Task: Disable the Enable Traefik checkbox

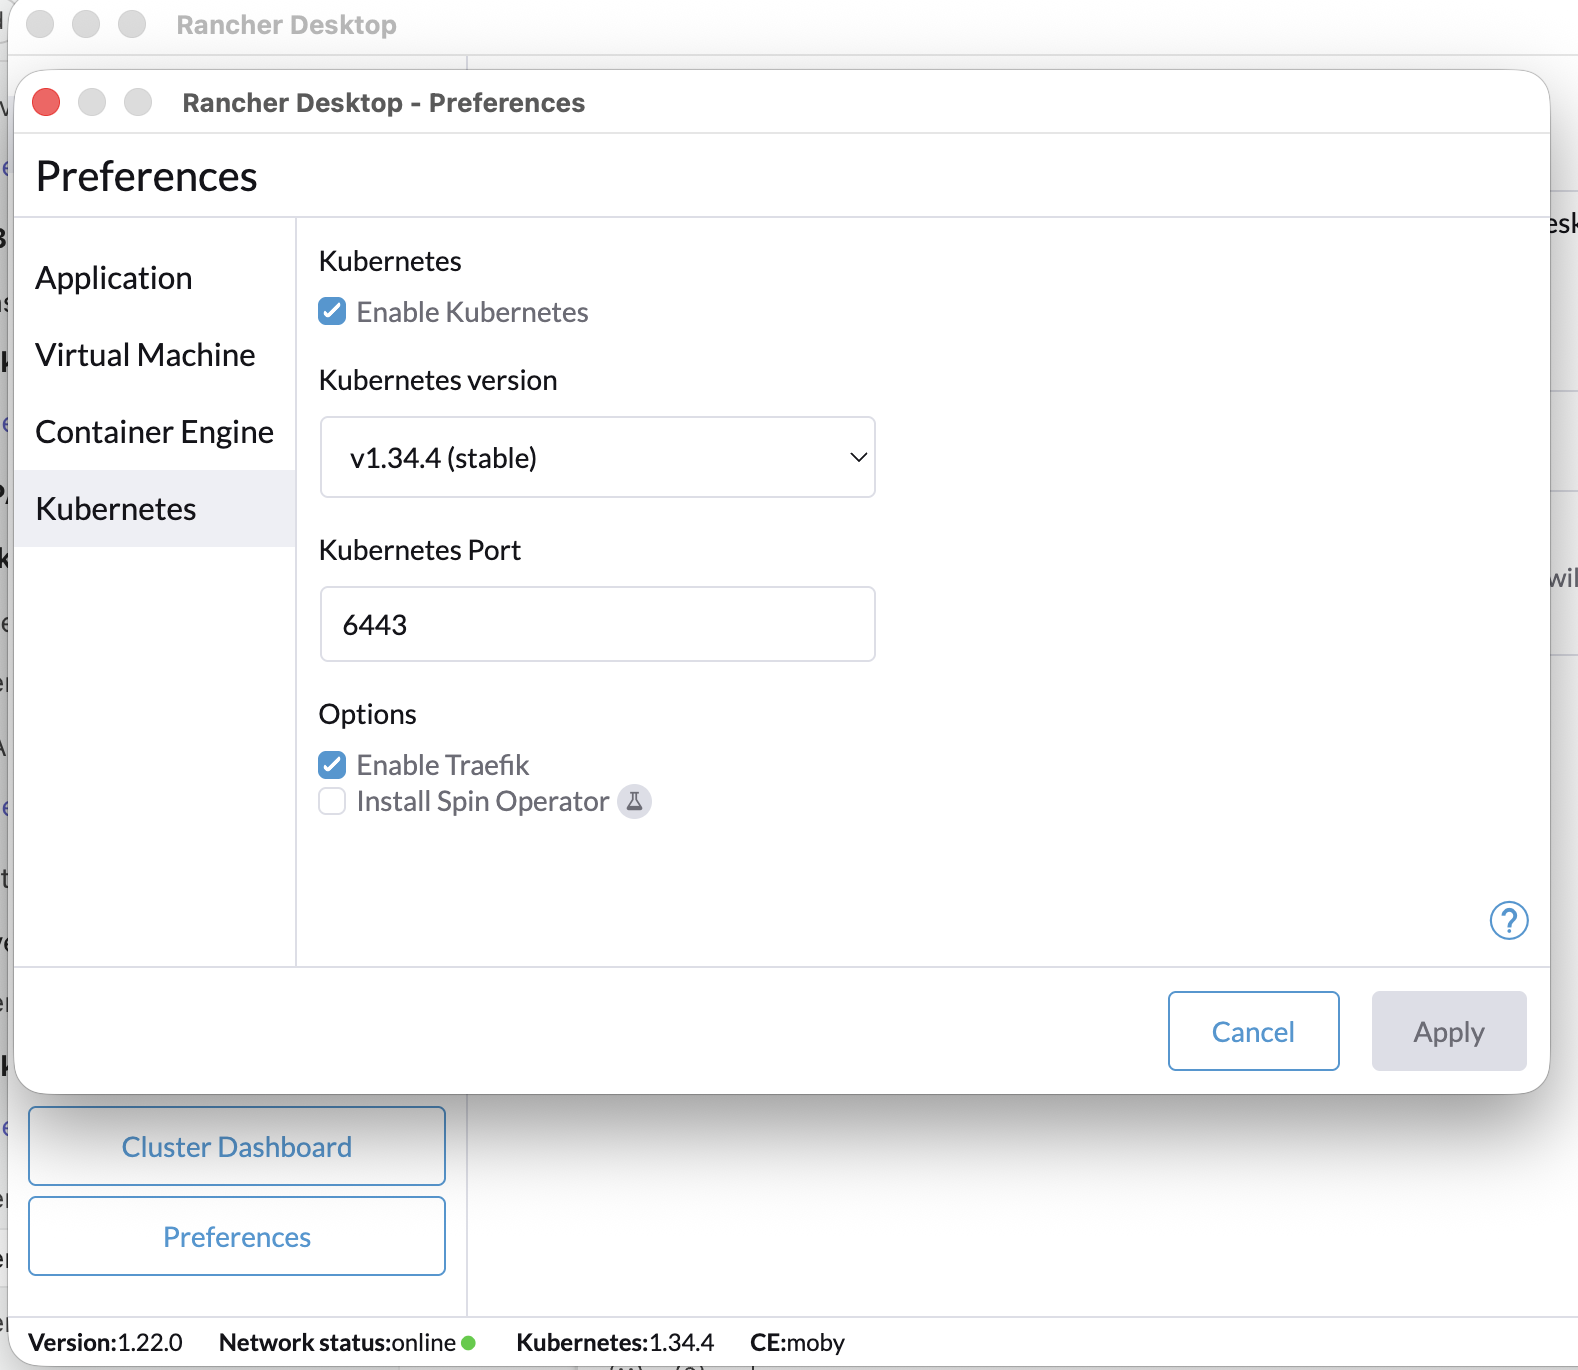Action: (x=332, y=765)
